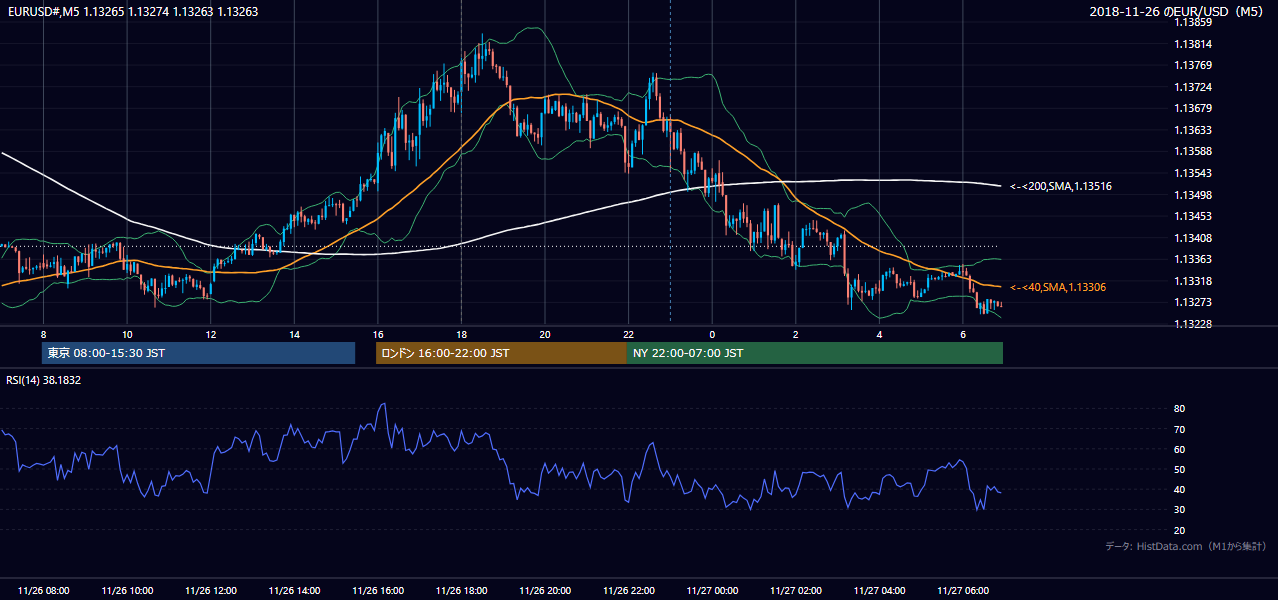This screenshot has height=600, width=1278.
Task: Click price level 1.13228 on the axis
Action: 1194,324
